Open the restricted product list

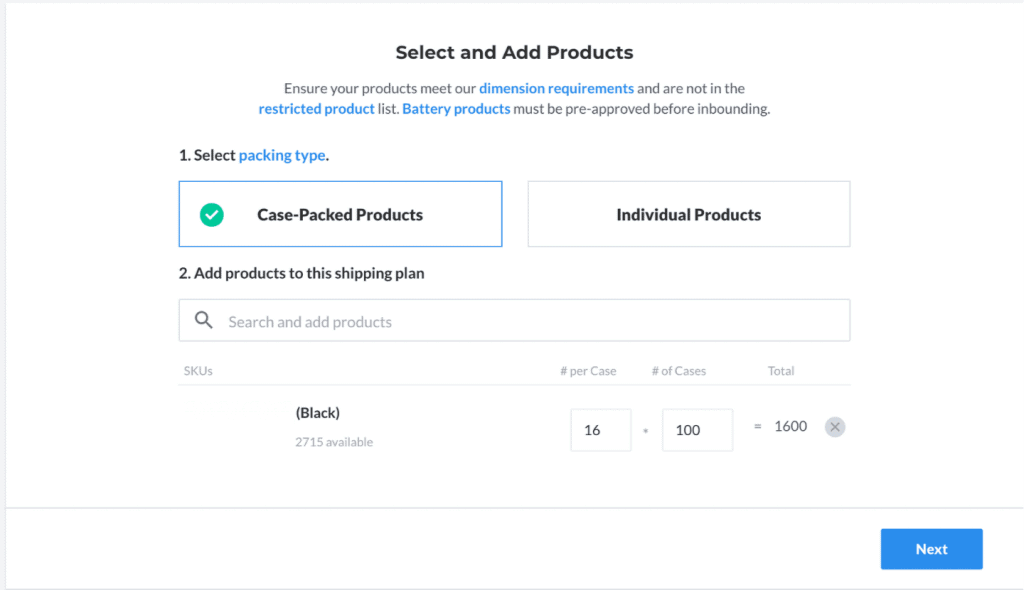click(x=316, y=108)
